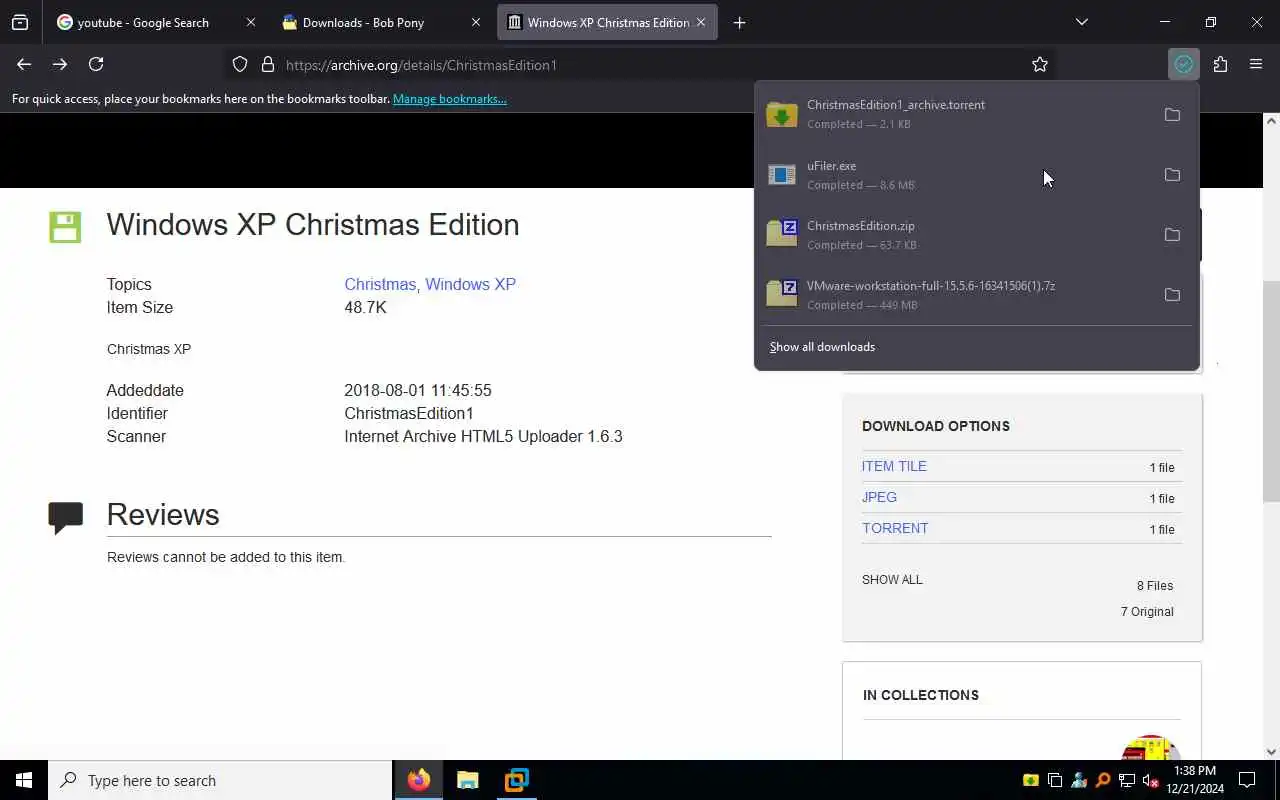1280x800 pixels.
Task: Show VMware-workstation-full 7z file in folder
Action: click(x=1172, y=294)
